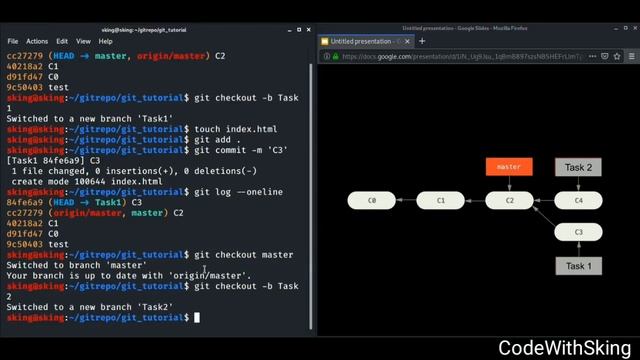Select the Task 2 box on slide
The height and width of the screenshot is (360, 640).
click(x=578, y=167)
